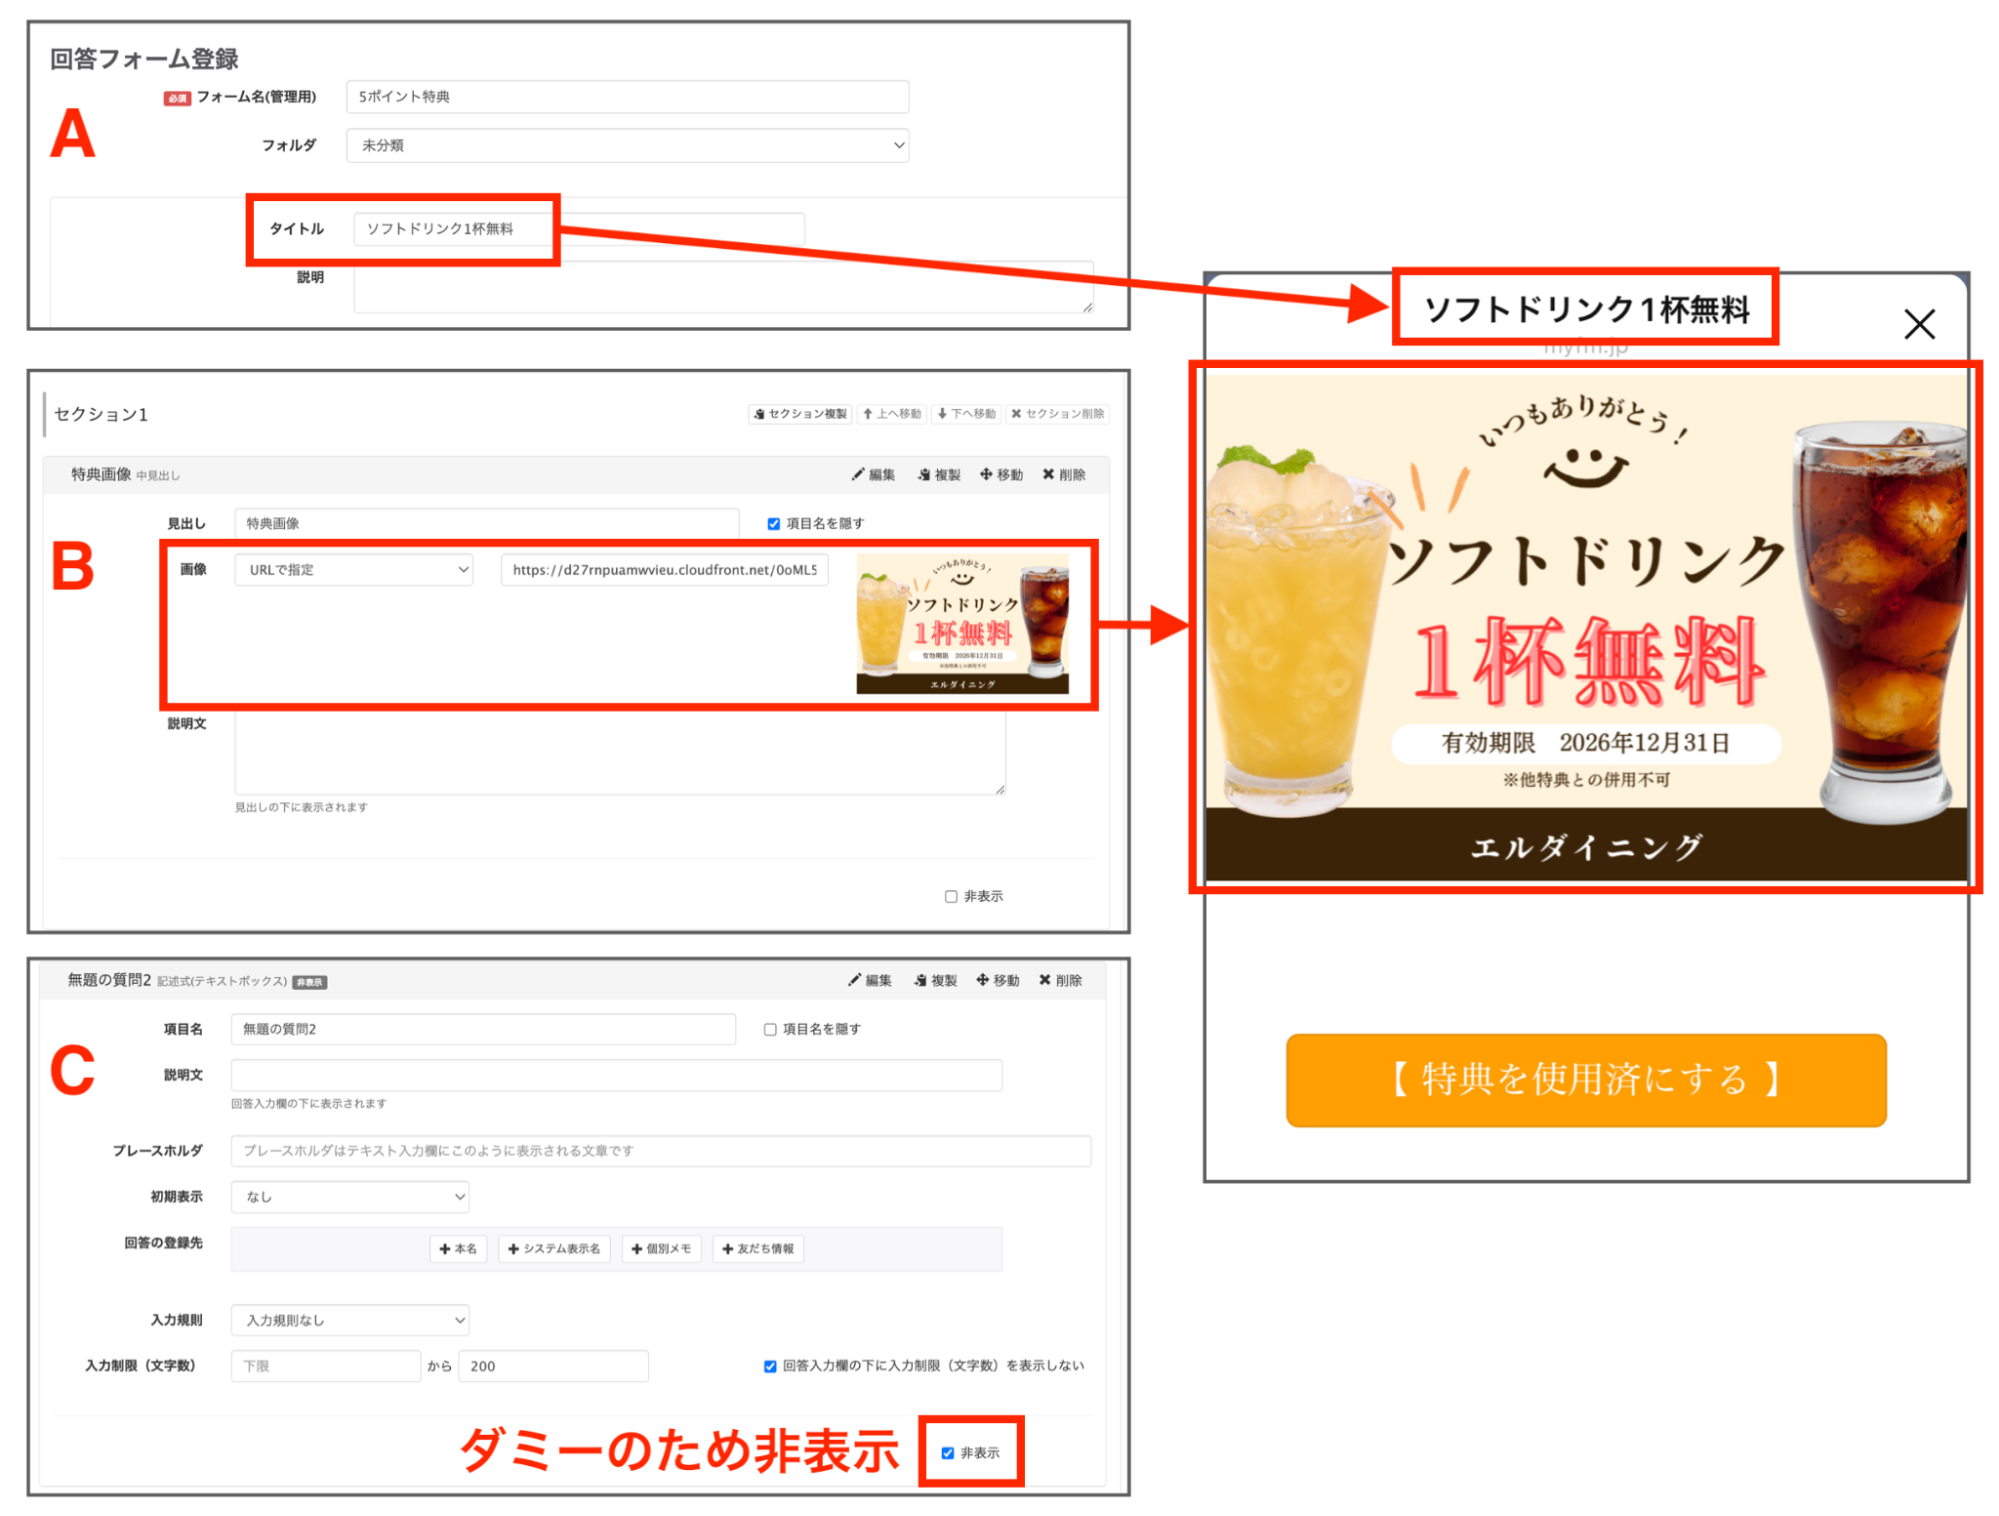The height and width of the screenshot is (1516, 1999).
Task: Move the 特典画像 item via 移動
Action: [x=1001, y=474]
